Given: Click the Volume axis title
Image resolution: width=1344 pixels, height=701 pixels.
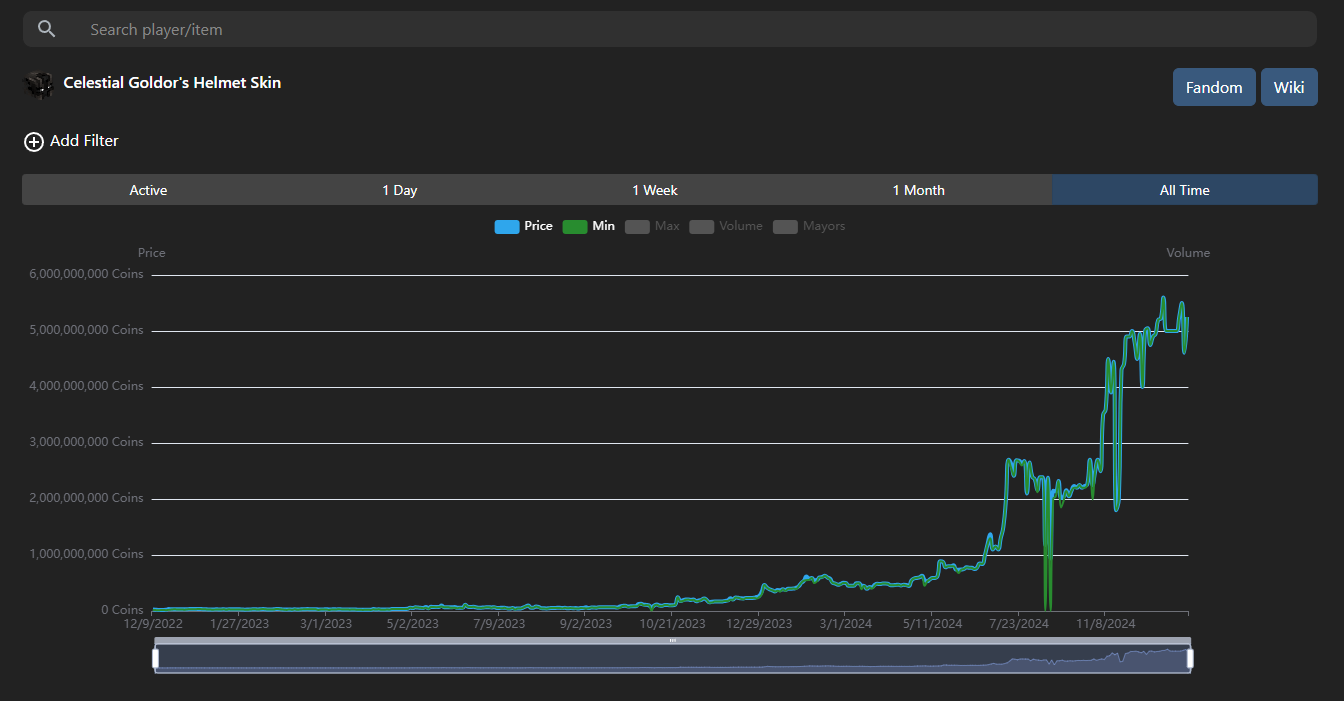Looking at the screenshot, I should click(1188, 253).
